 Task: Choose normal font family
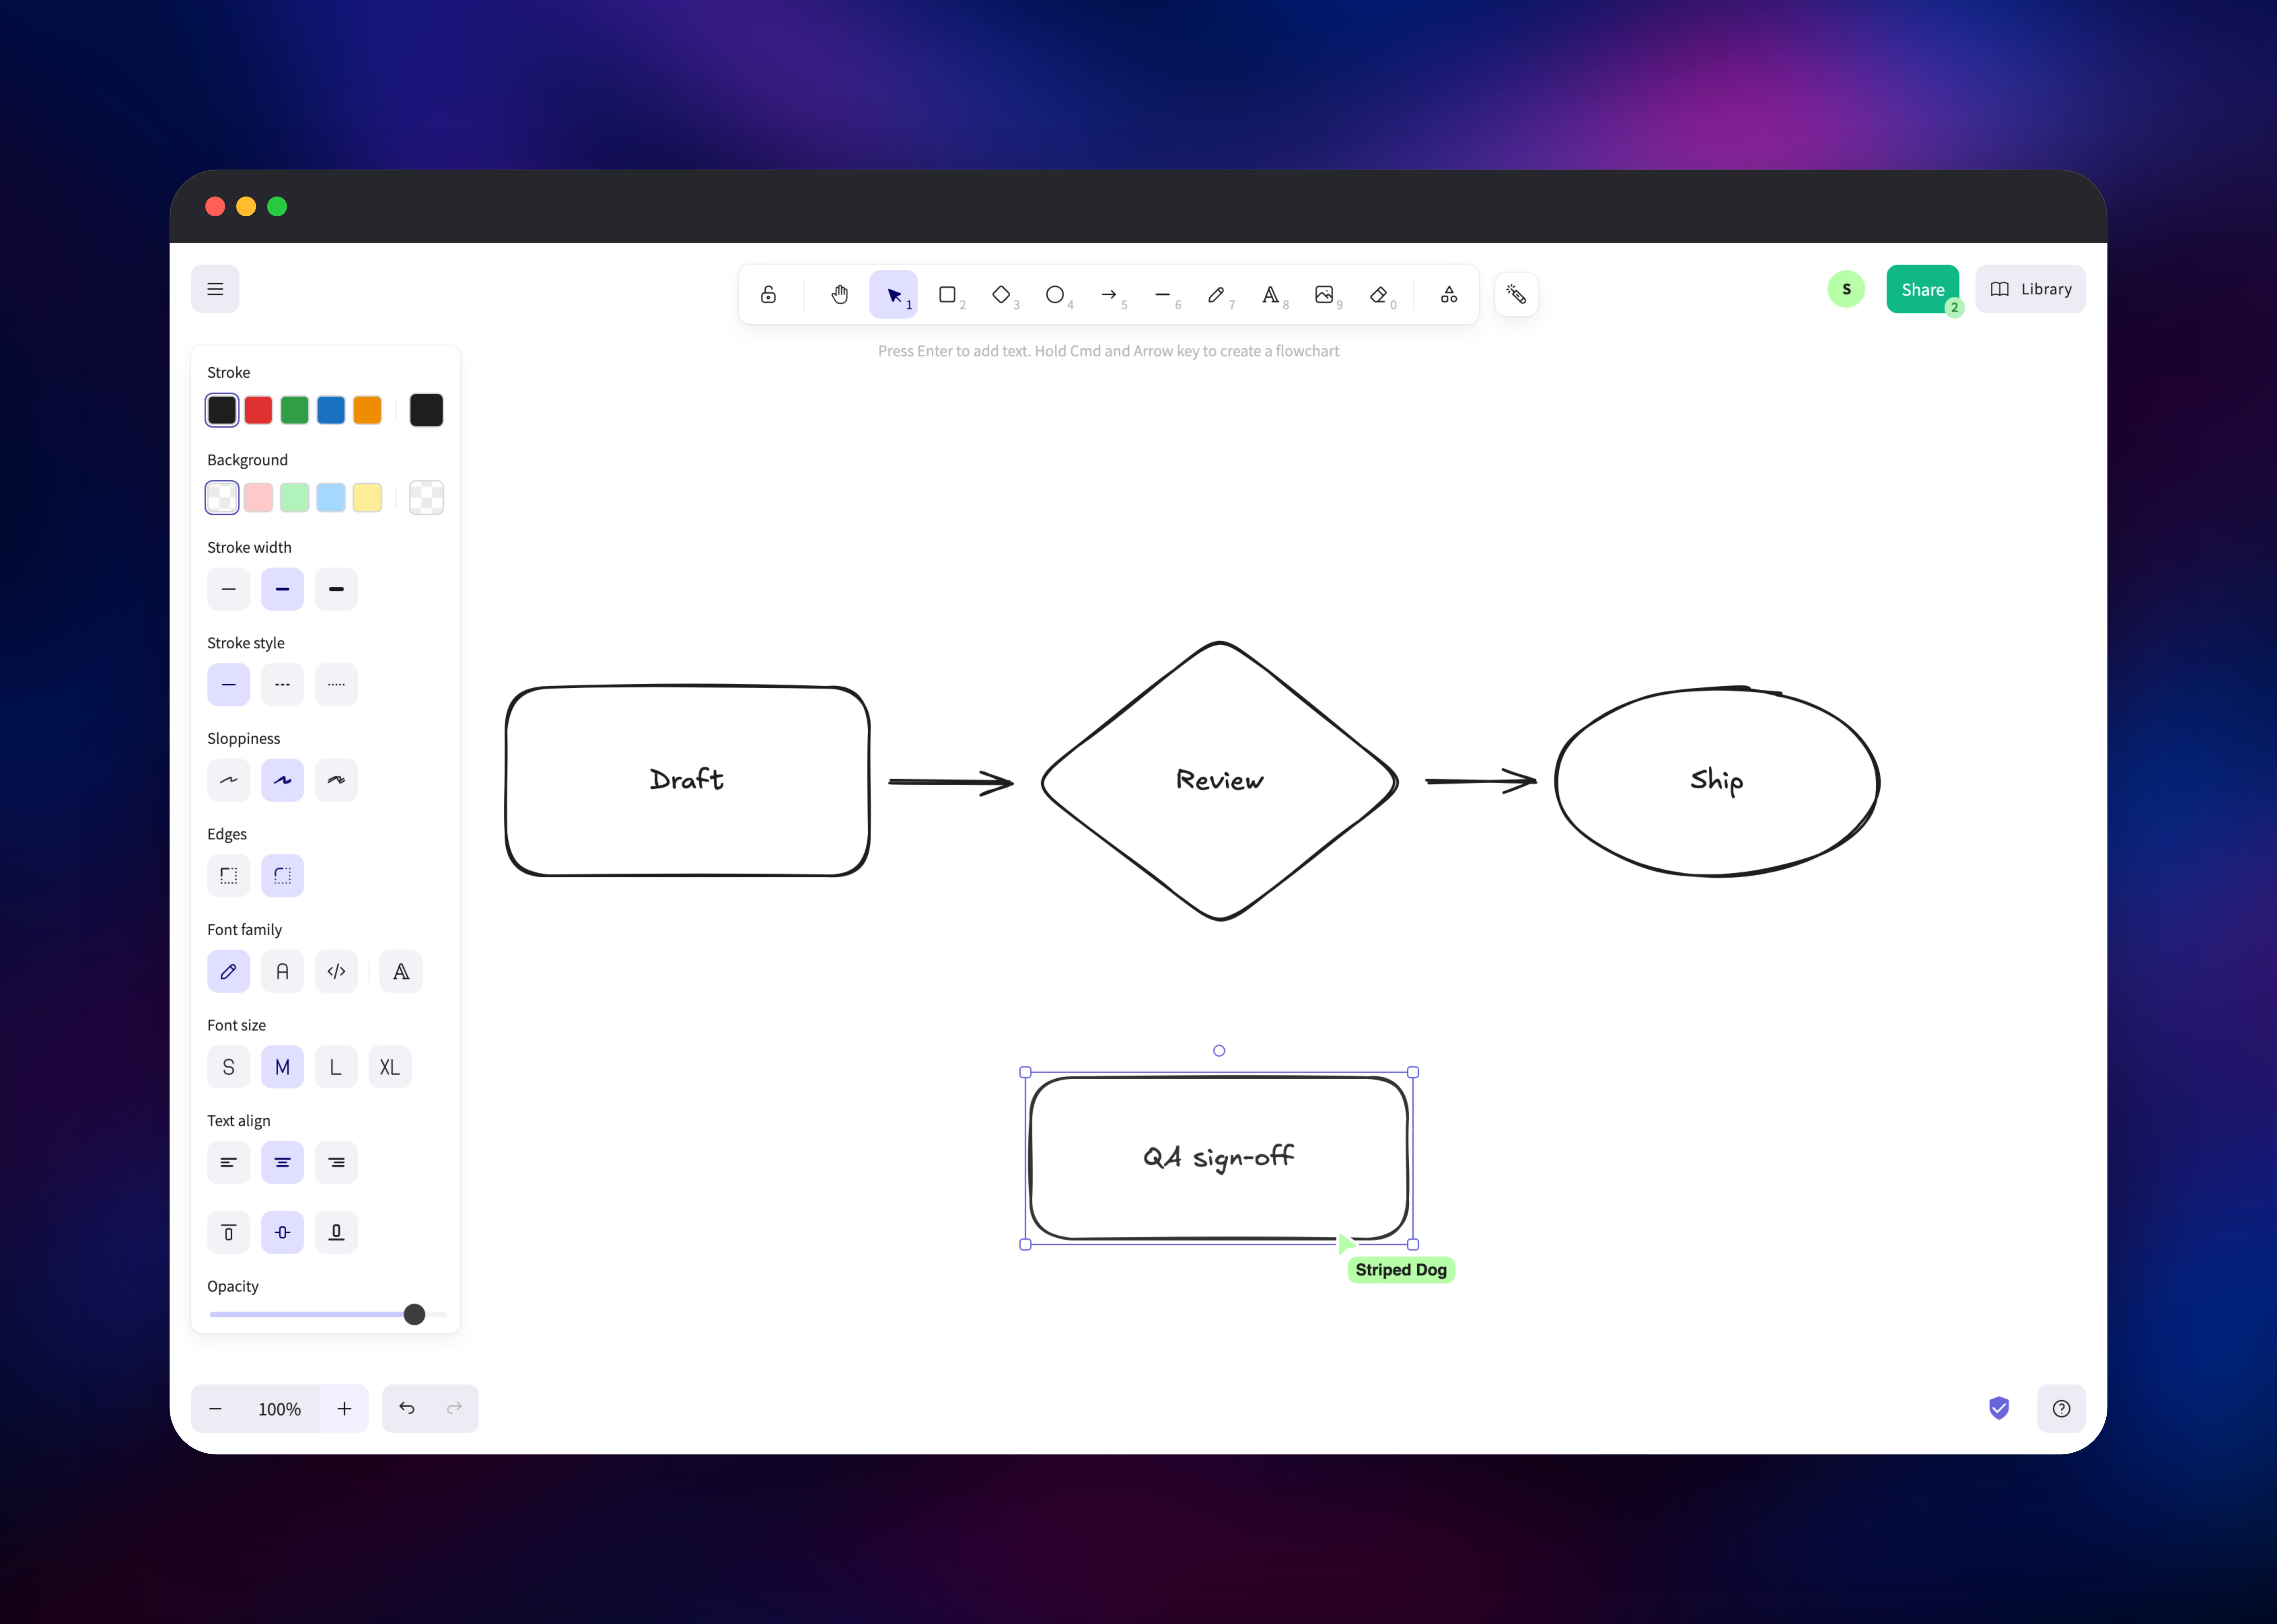tap(282, 971)
